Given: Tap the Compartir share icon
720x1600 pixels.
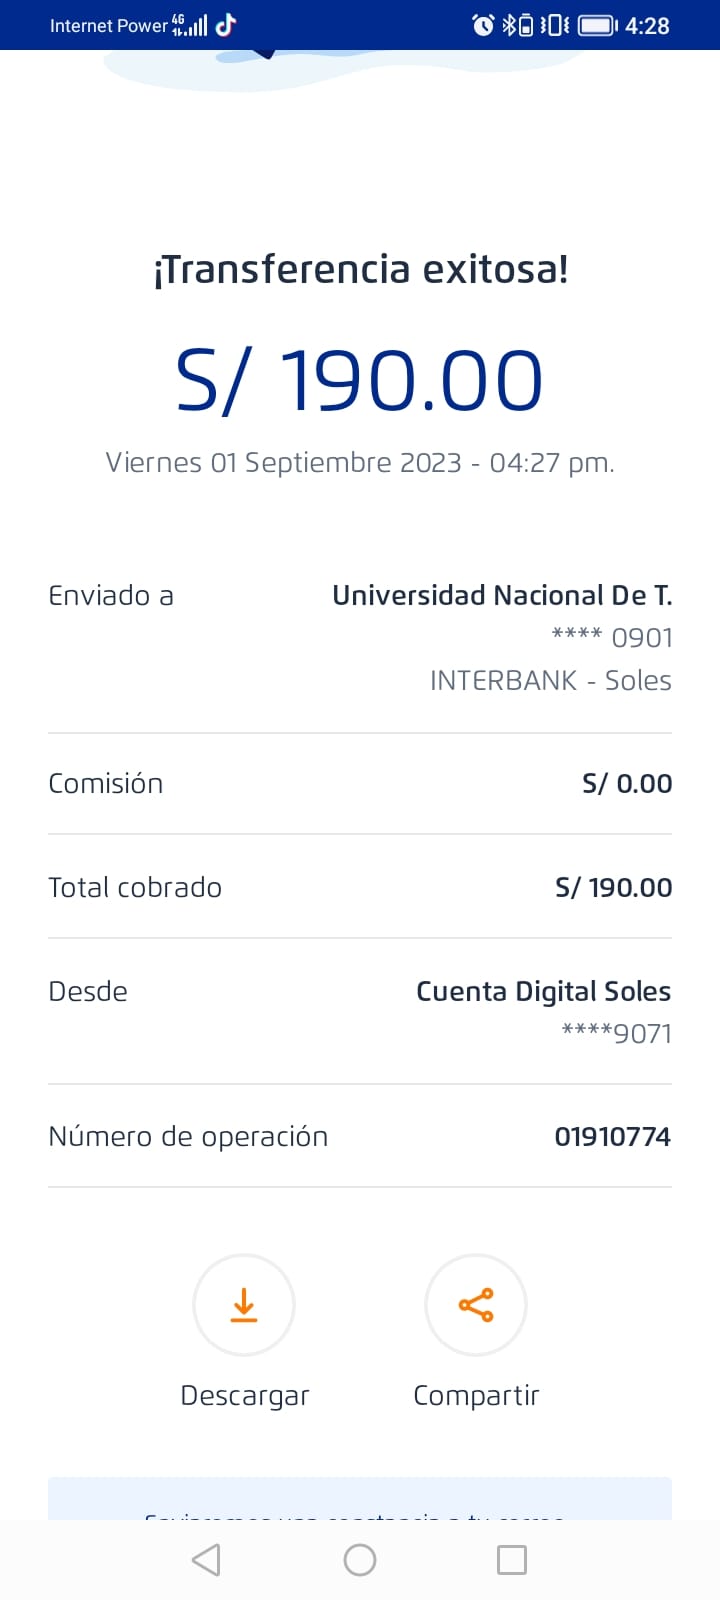Looking at the screenshot, I should coord(476,1305).
